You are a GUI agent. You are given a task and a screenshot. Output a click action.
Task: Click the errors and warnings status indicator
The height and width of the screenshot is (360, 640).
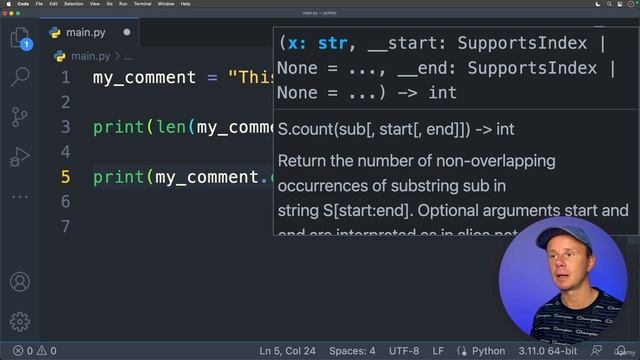pyautogui.click(x=35, y=351)
